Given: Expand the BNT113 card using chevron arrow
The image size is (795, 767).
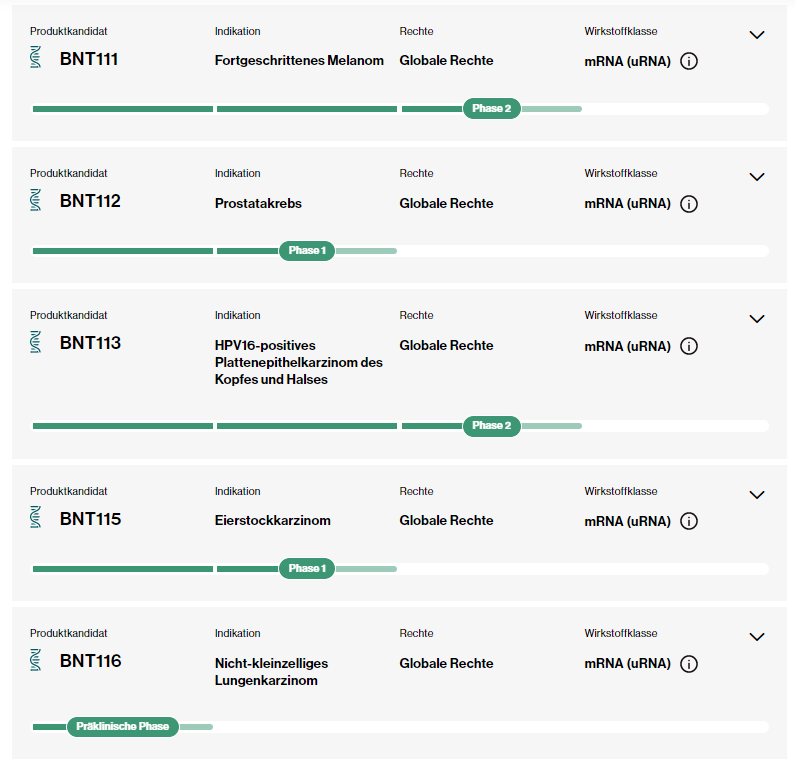Looking at the screenshot, I should (x=757, y=319).
